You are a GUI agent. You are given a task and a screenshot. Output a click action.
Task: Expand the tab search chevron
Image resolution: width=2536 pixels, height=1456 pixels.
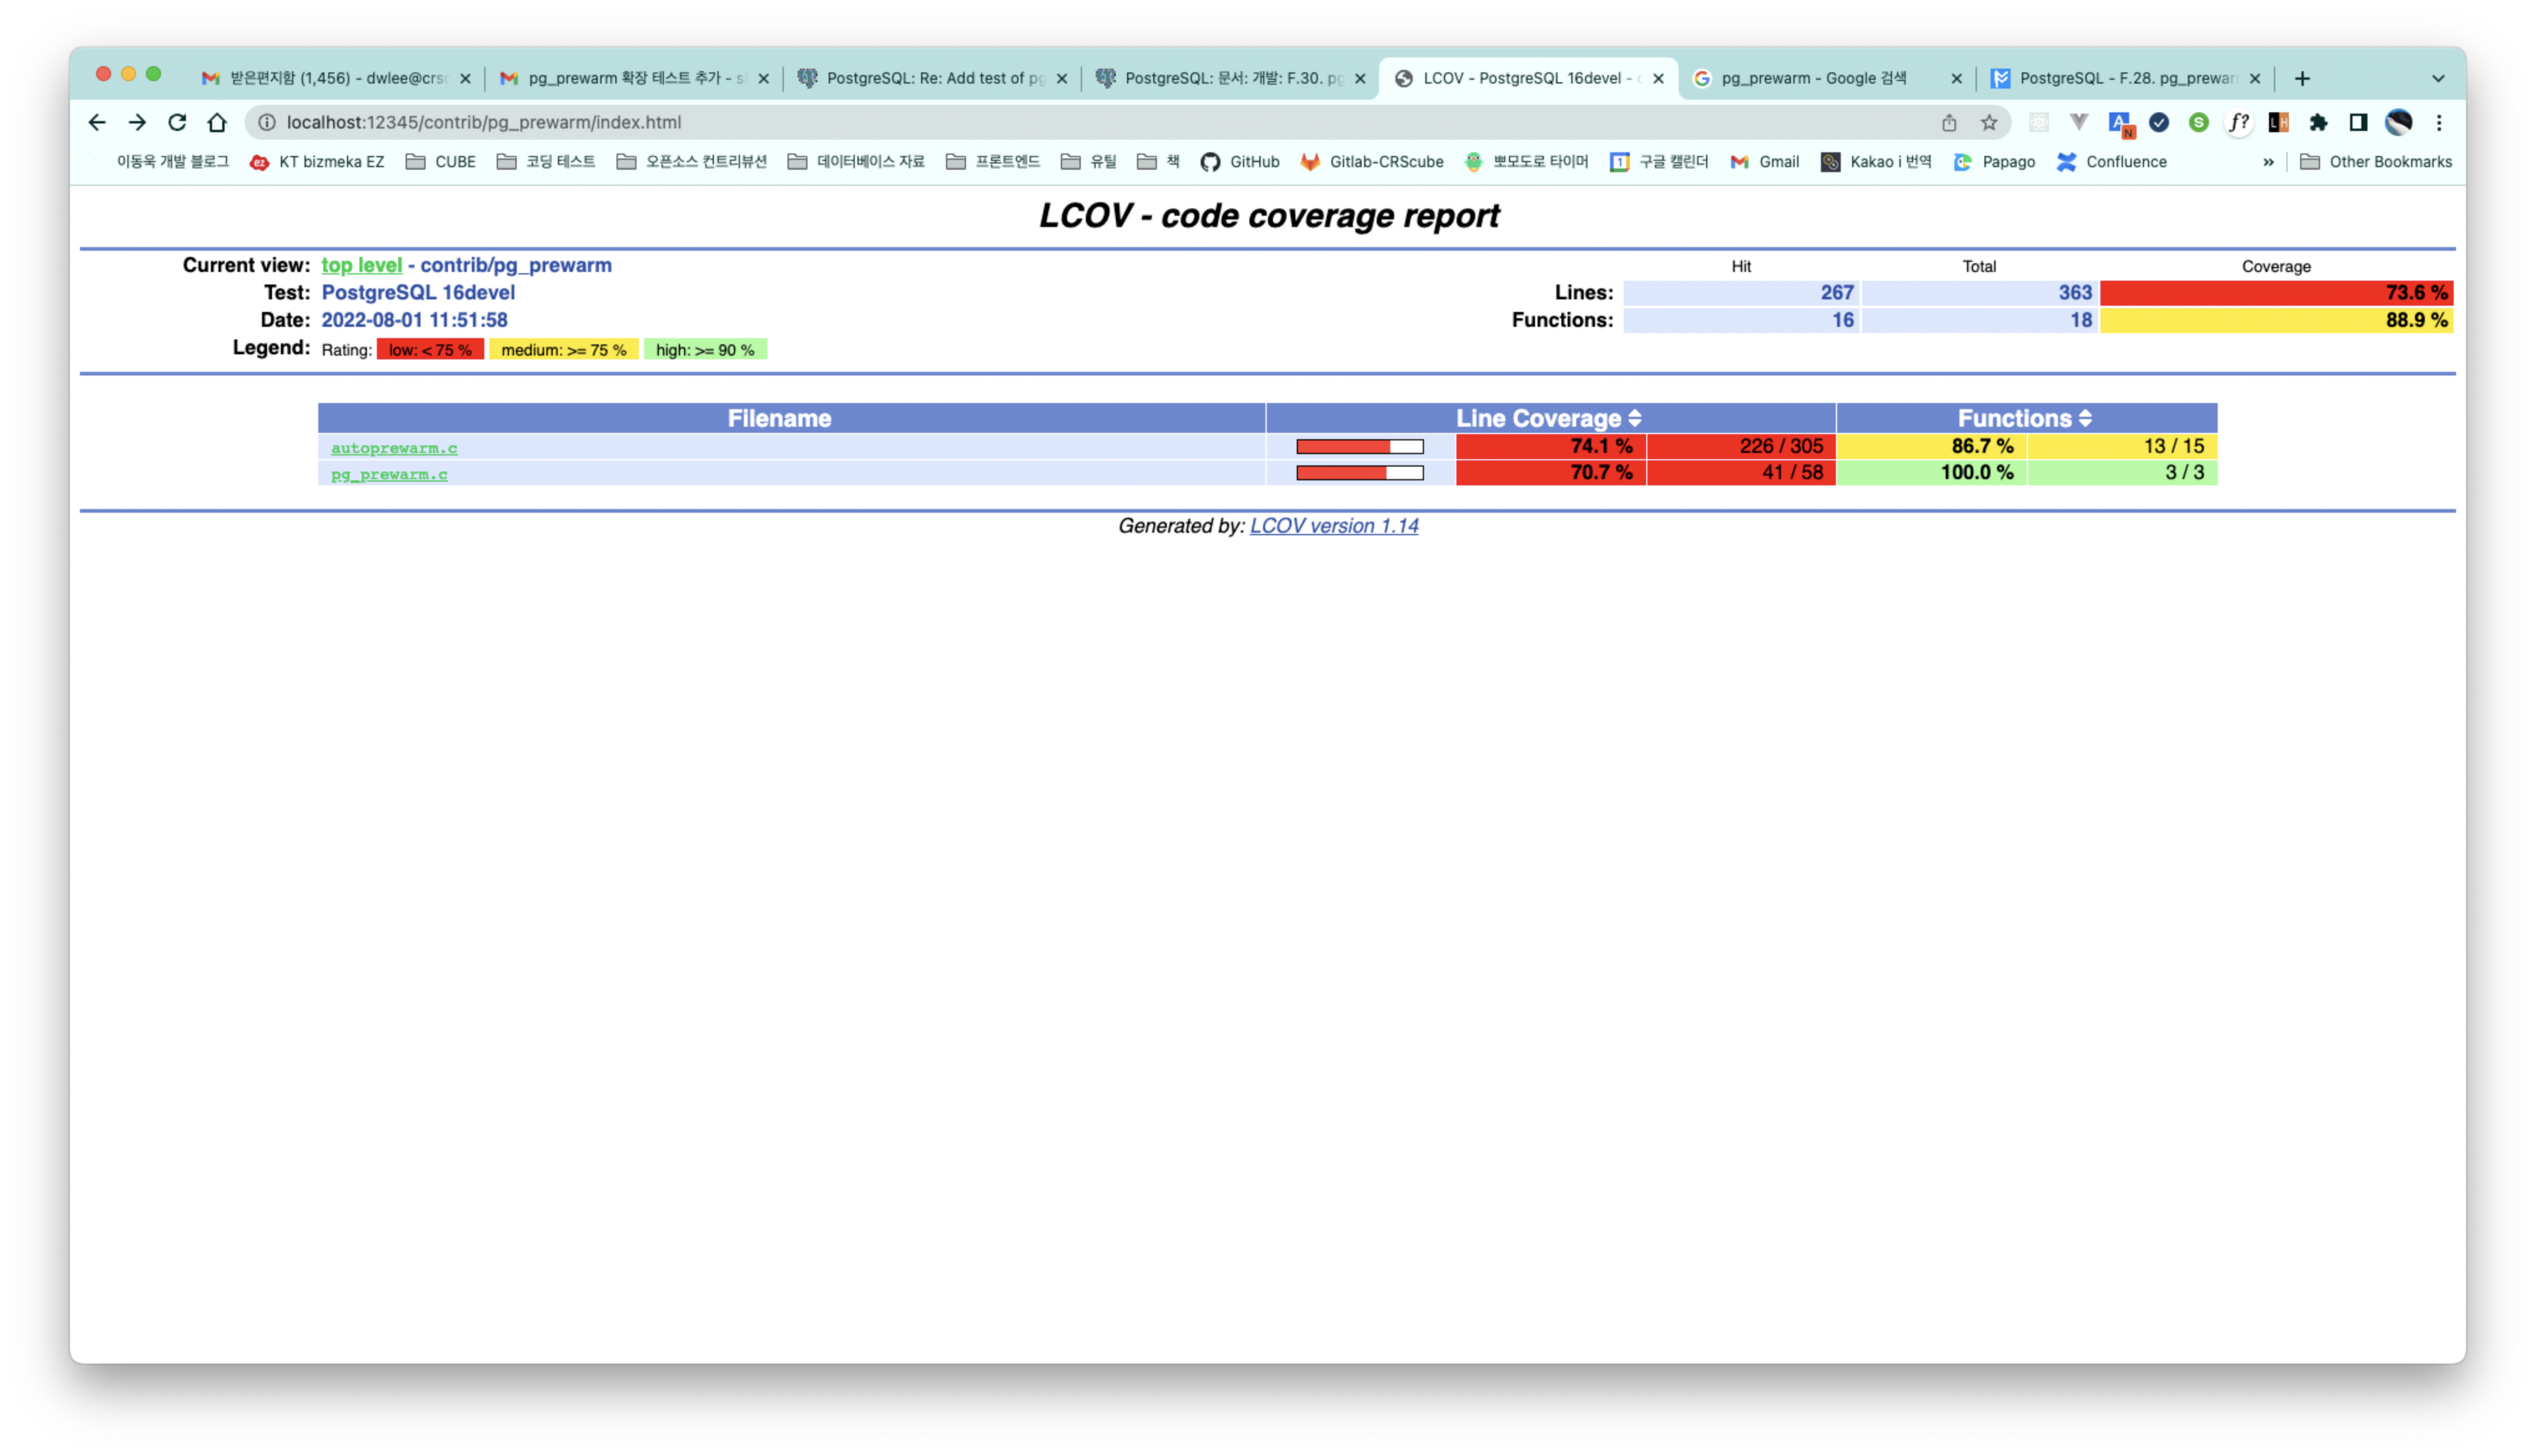point(2438,78)
